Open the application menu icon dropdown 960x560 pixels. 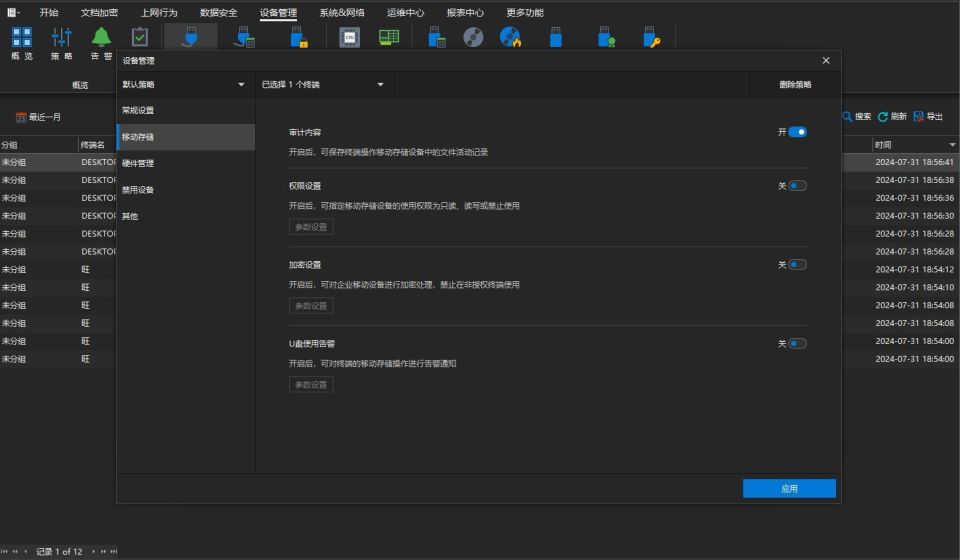13,12
